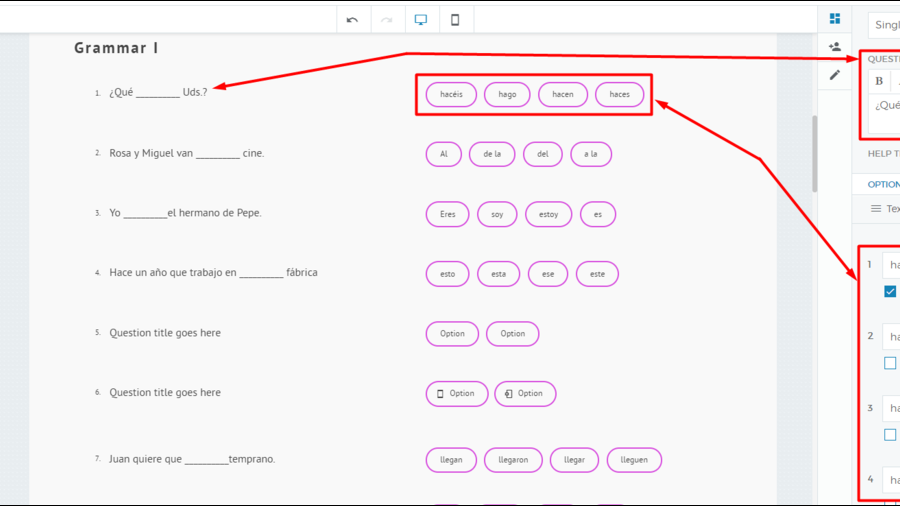Open the question type dropdown at top right
900x506 pixels.
pos(885,25)
